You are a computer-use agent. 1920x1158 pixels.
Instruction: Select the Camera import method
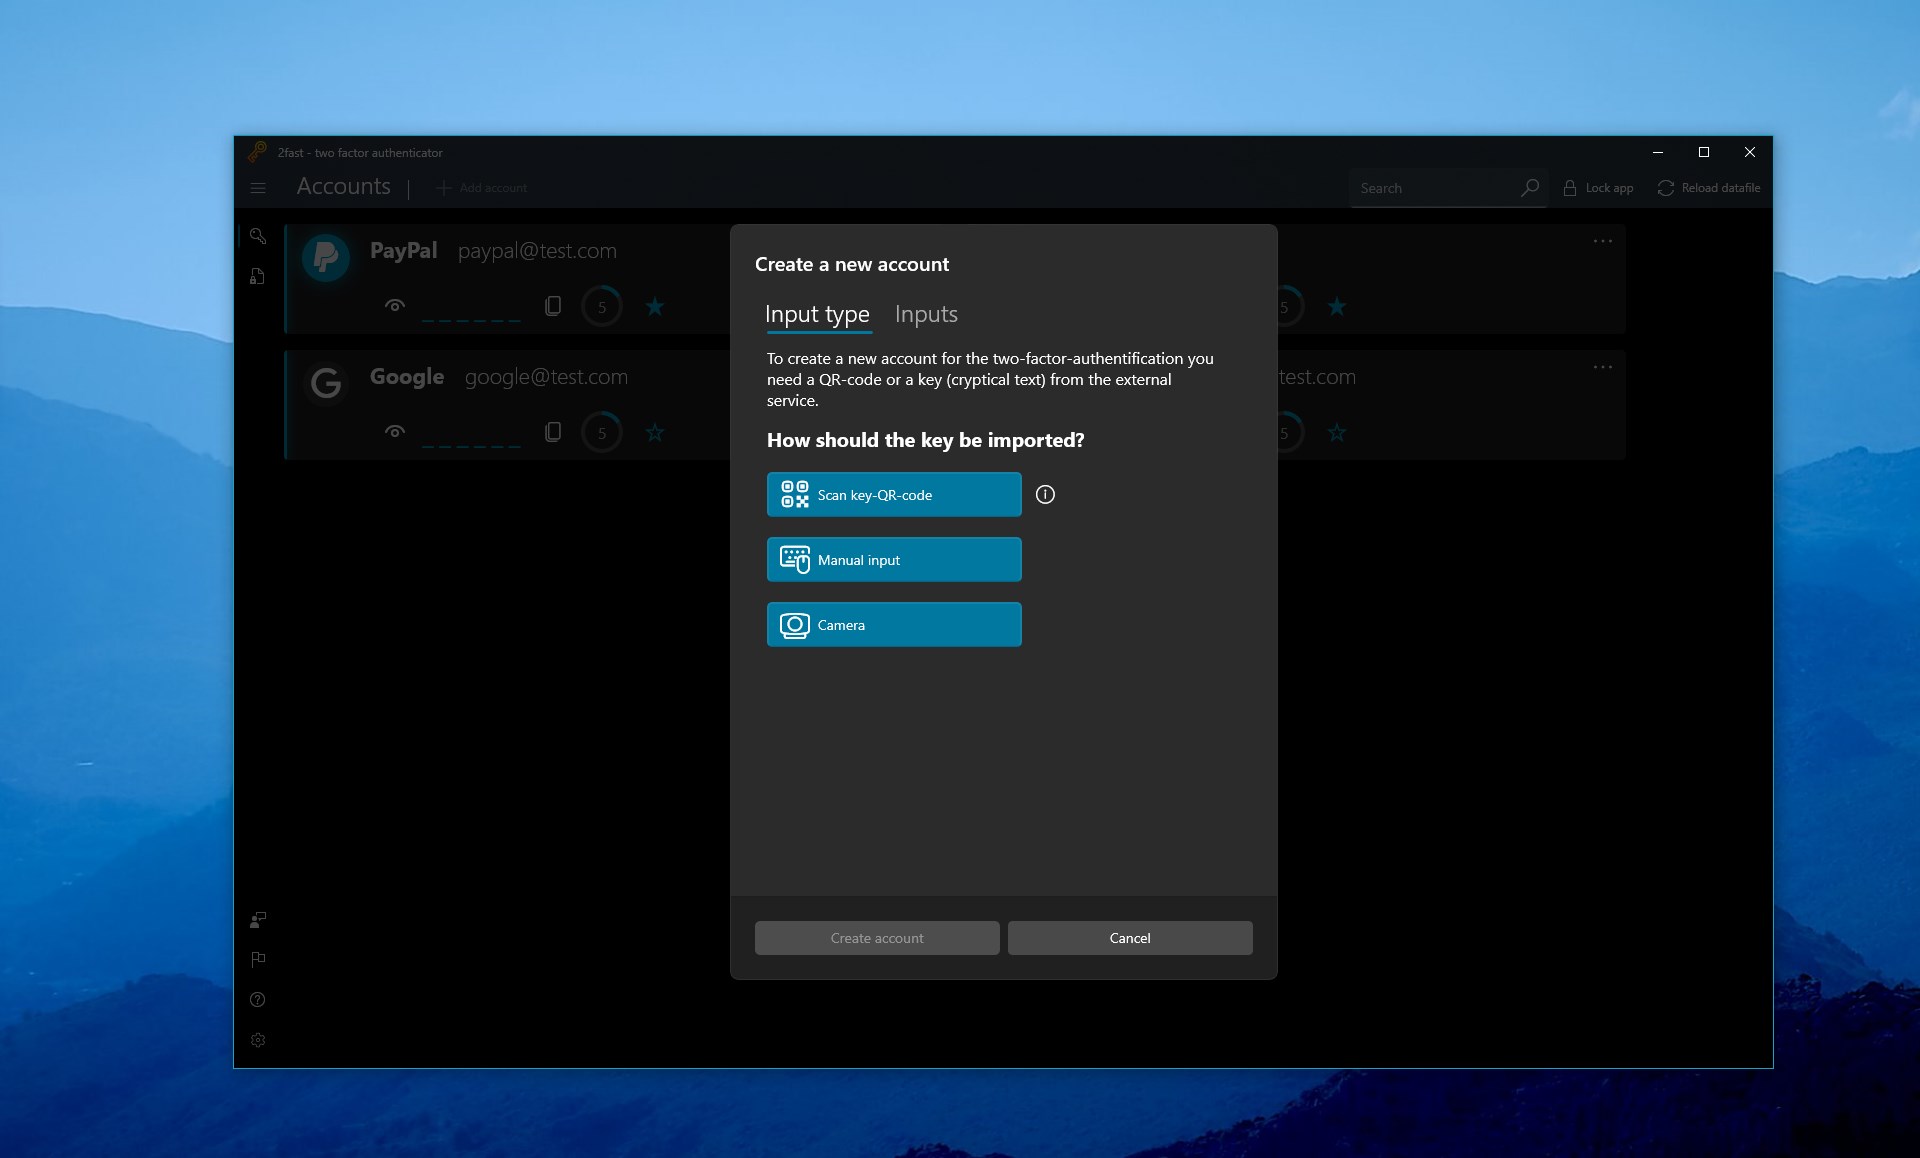point(893,624)
